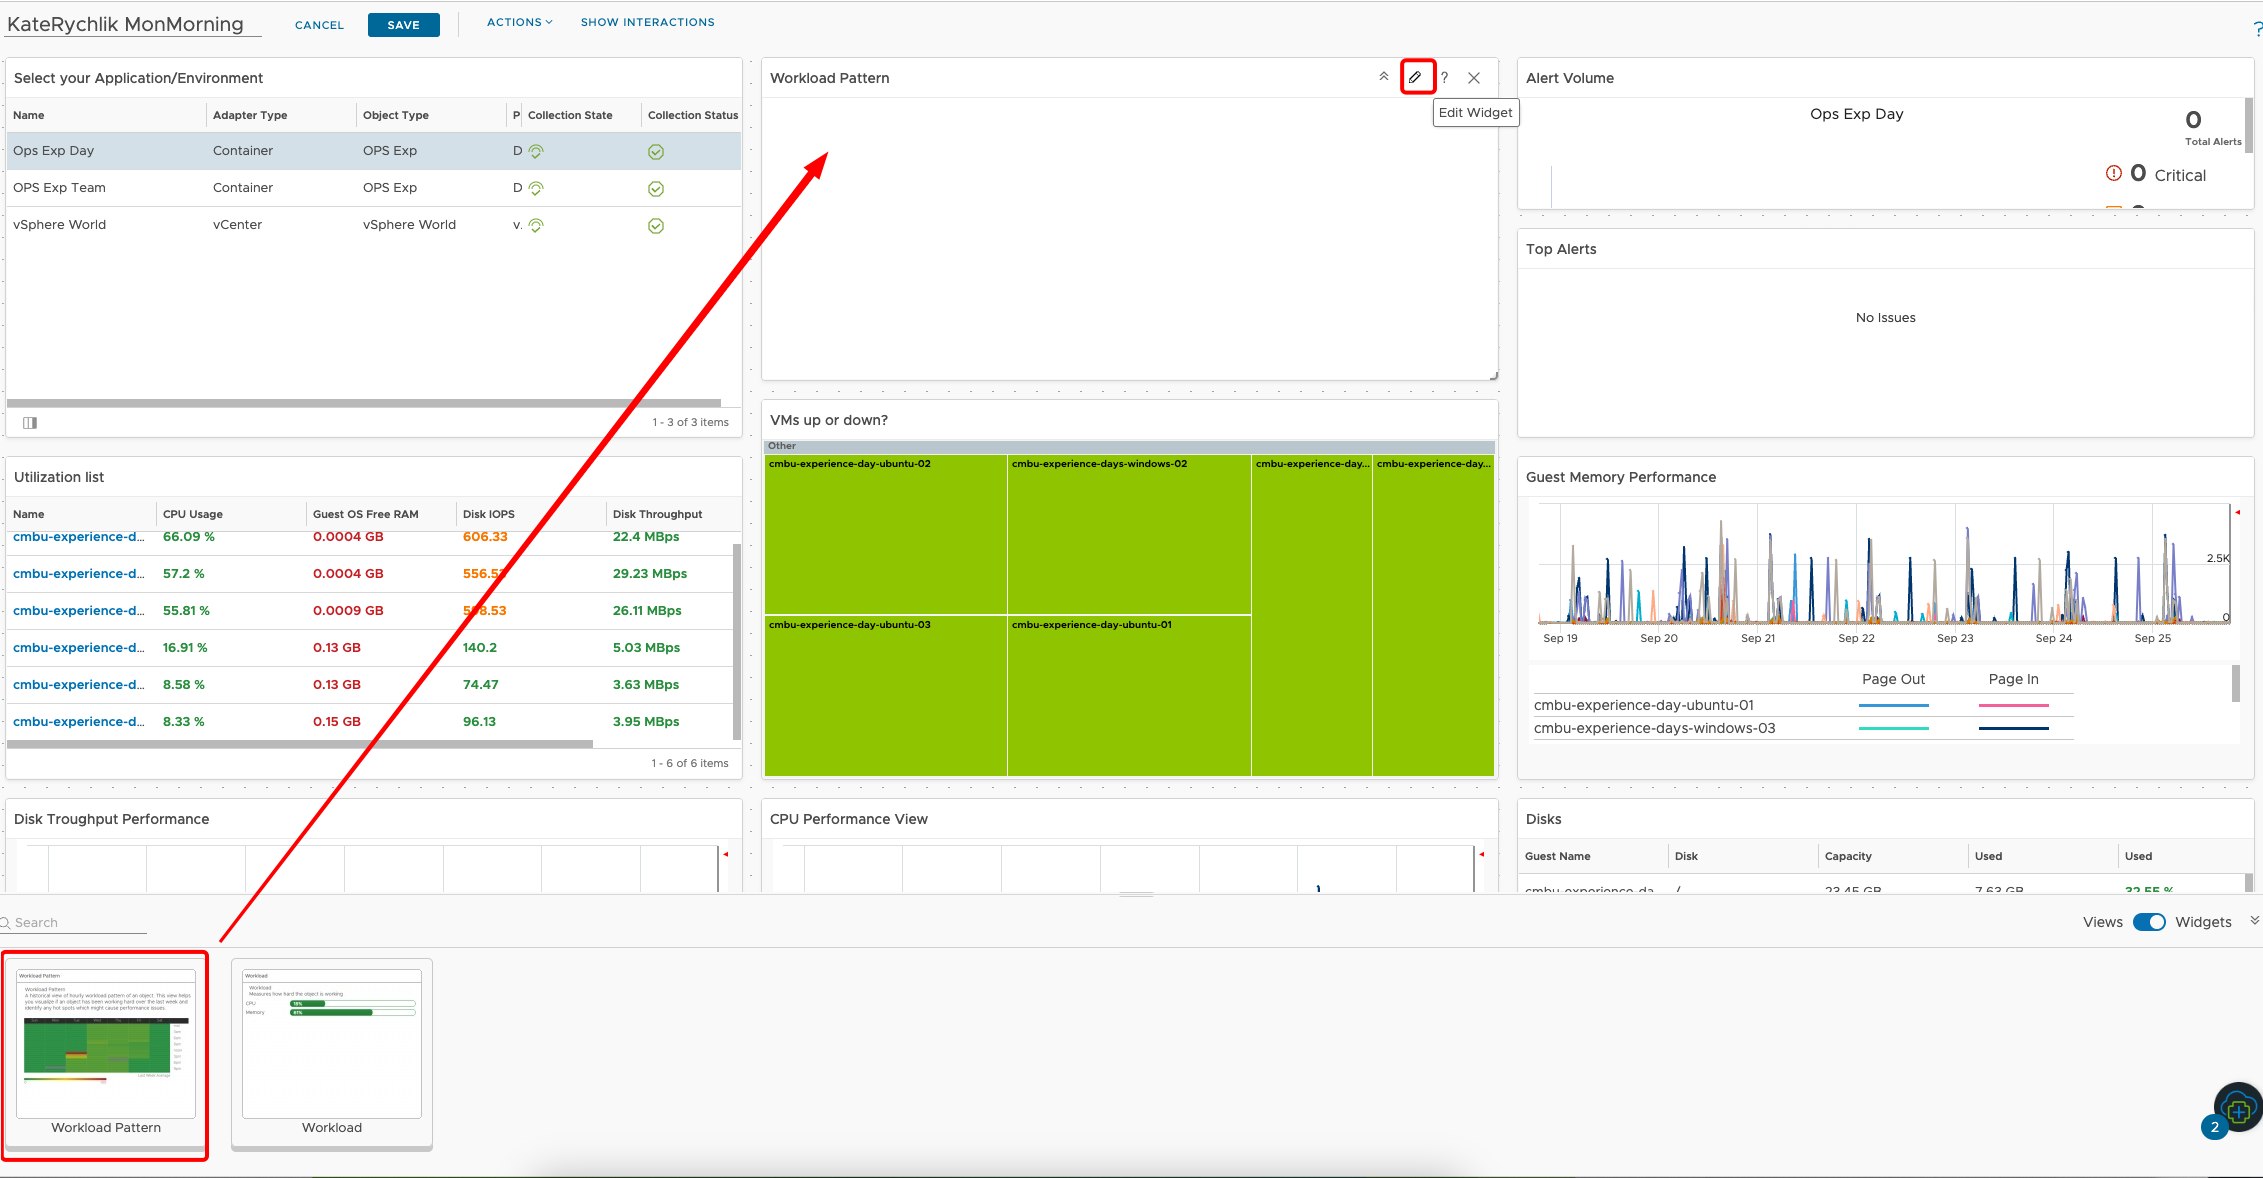Click the floating add widget badge bottom right
This screenshot has height=1178, width=2263.
(x=2238, y=1108)
